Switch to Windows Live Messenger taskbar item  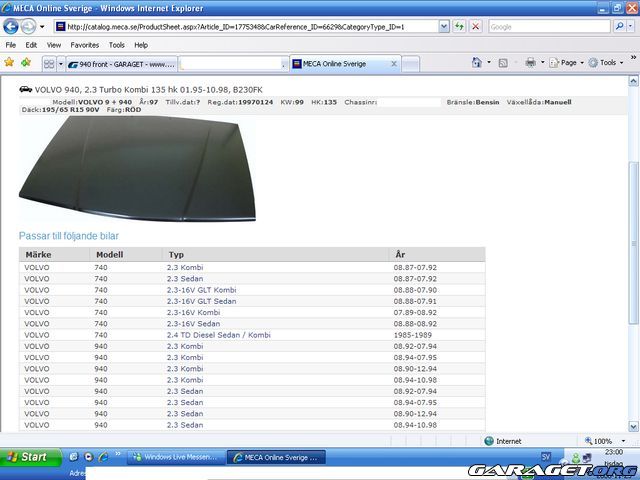(x=175, y=457)
